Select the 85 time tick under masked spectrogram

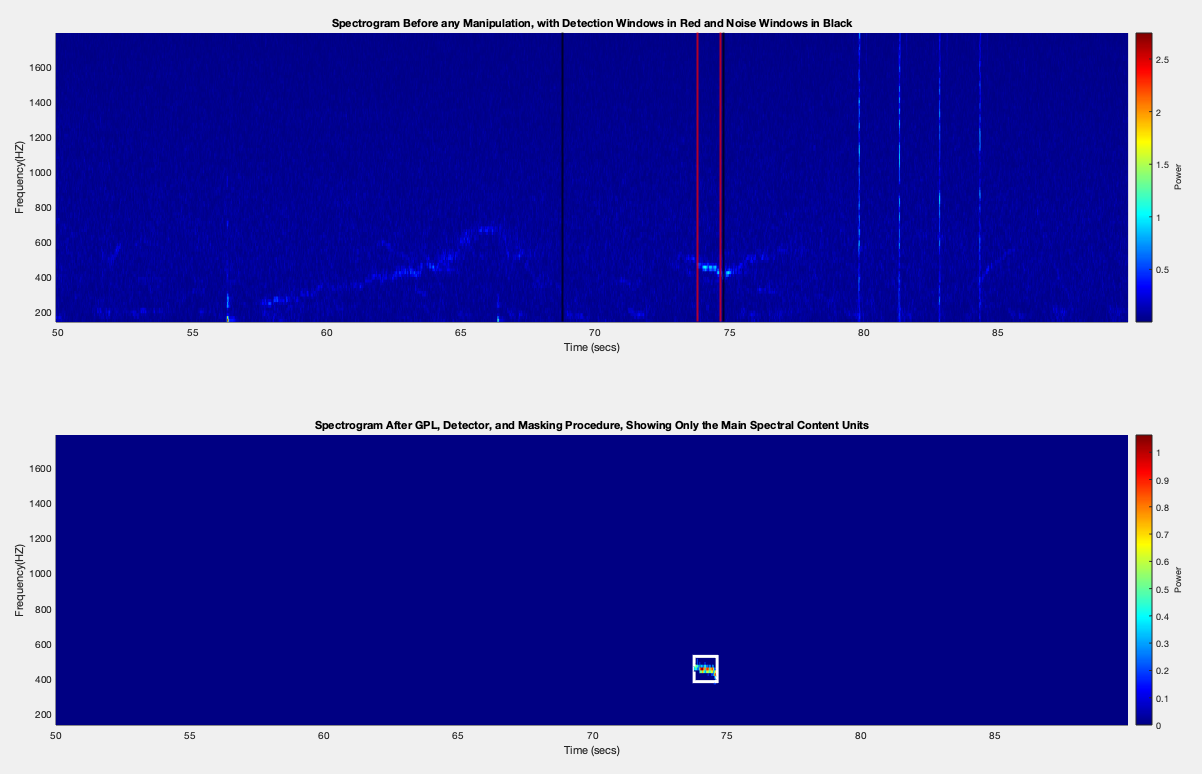995,736
